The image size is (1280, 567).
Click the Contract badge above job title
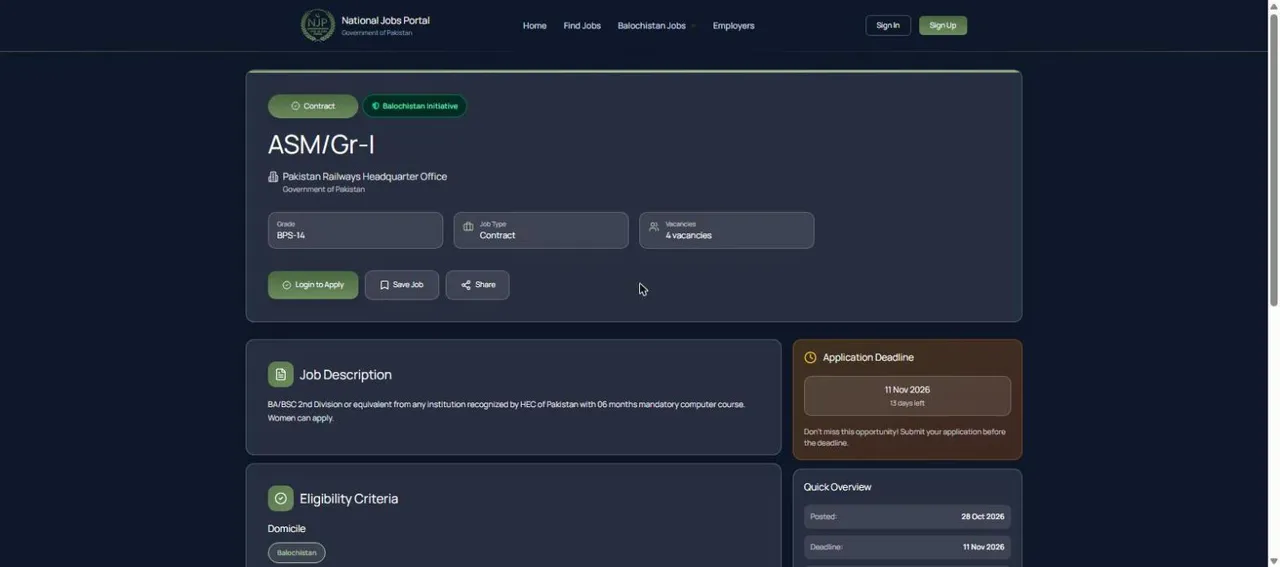tap(313, 106)
